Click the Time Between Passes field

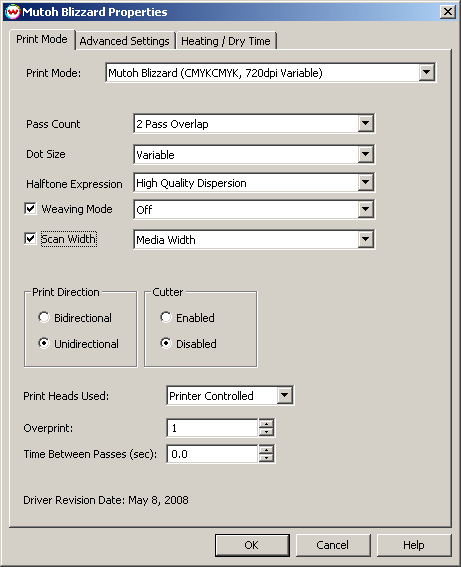[x=212, y=454]
